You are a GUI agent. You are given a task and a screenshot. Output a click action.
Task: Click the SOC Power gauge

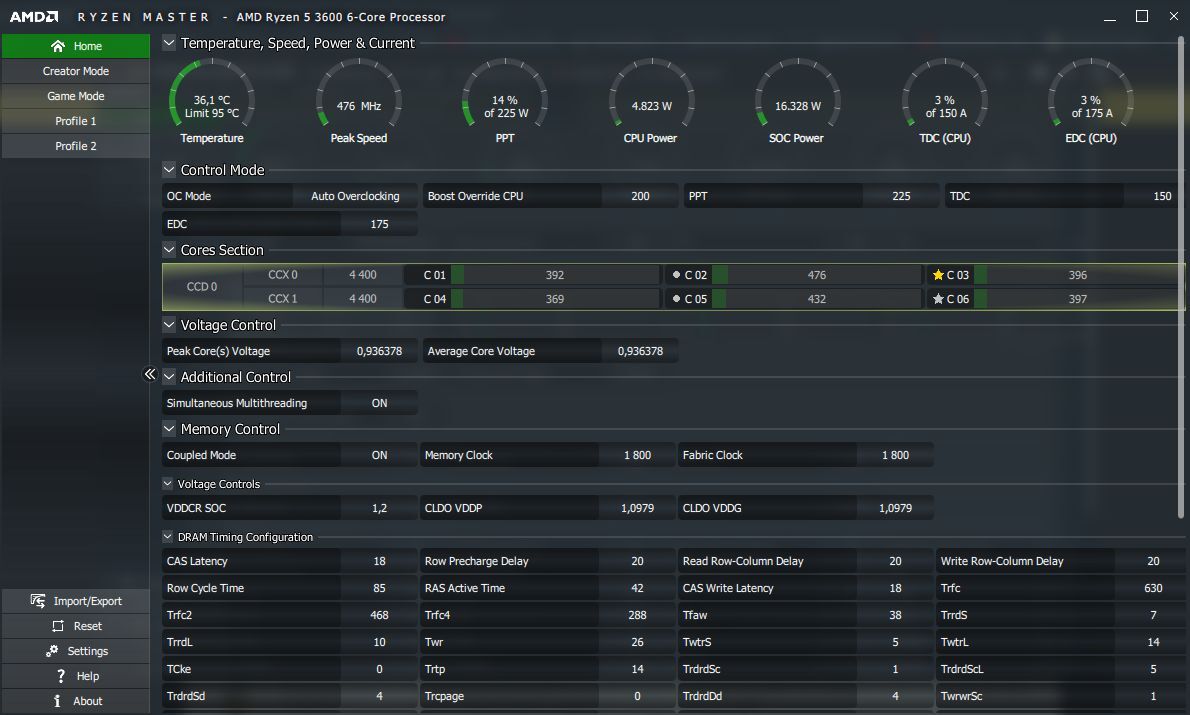[798, 94]
